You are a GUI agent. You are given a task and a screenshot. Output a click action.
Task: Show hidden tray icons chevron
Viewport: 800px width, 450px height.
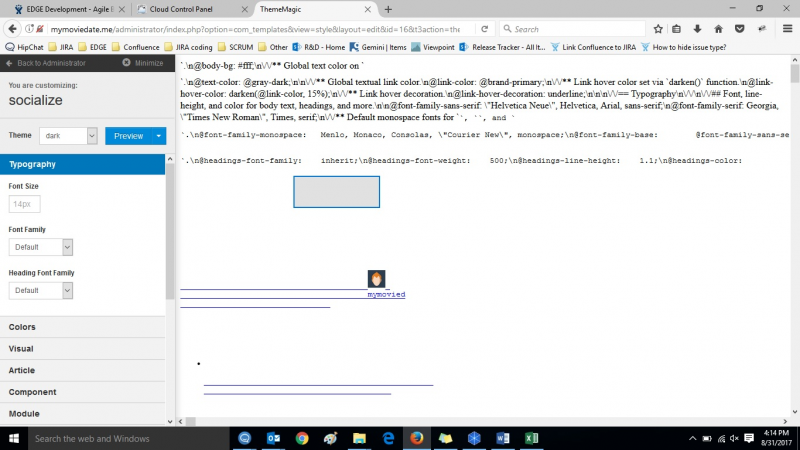[692, 438]
